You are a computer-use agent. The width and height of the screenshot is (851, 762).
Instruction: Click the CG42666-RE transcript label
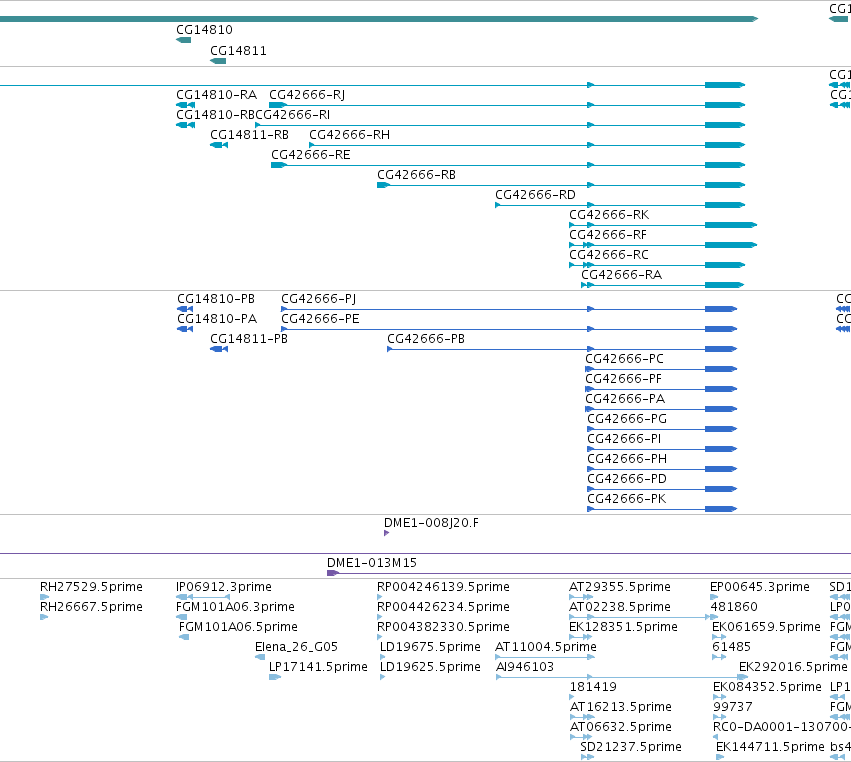[x=311, y=155]
